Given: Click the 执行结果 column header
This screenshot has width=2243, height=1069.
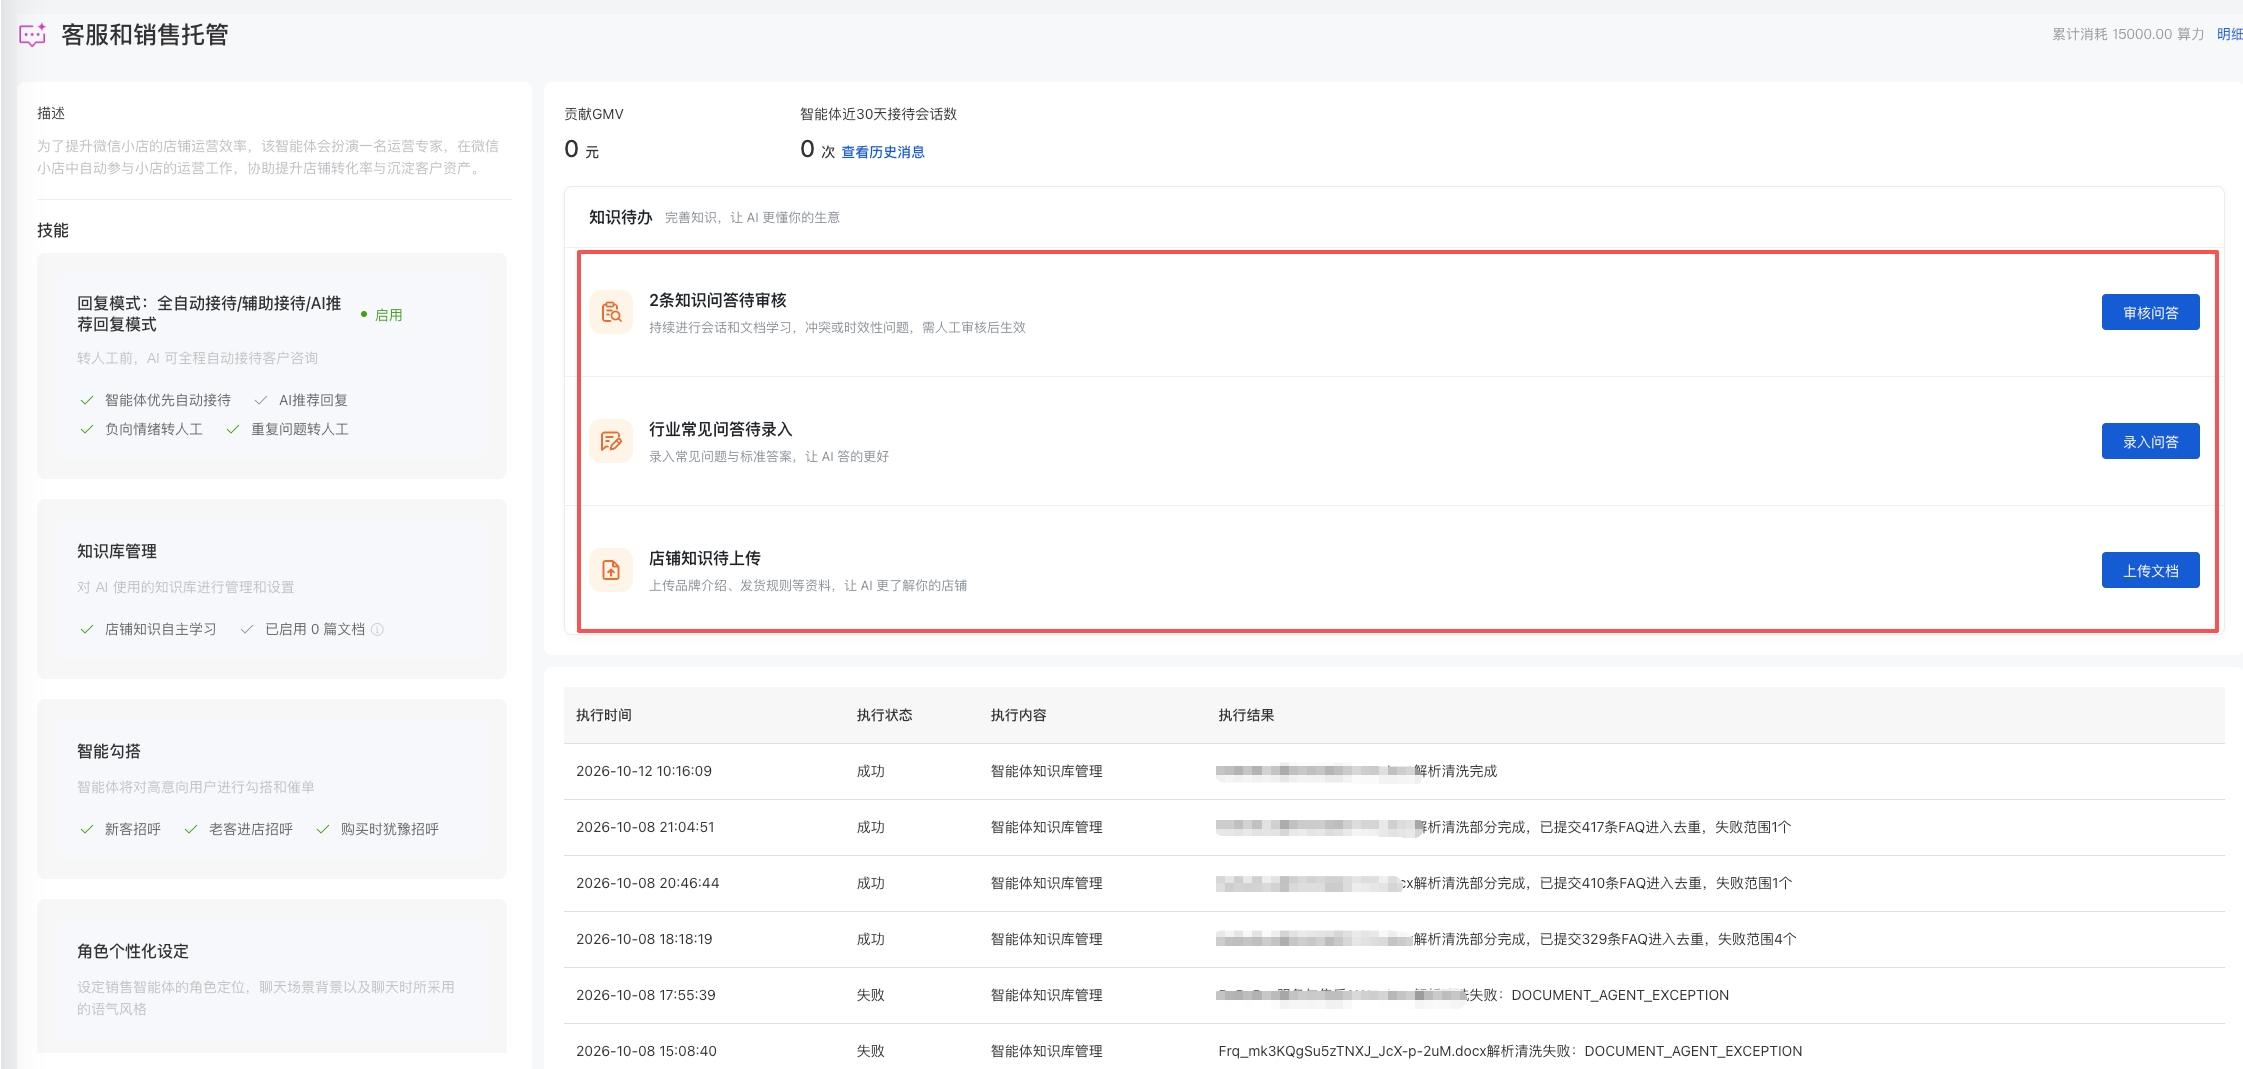Looking at the screenshot, I should click(x=1246, y=715).
